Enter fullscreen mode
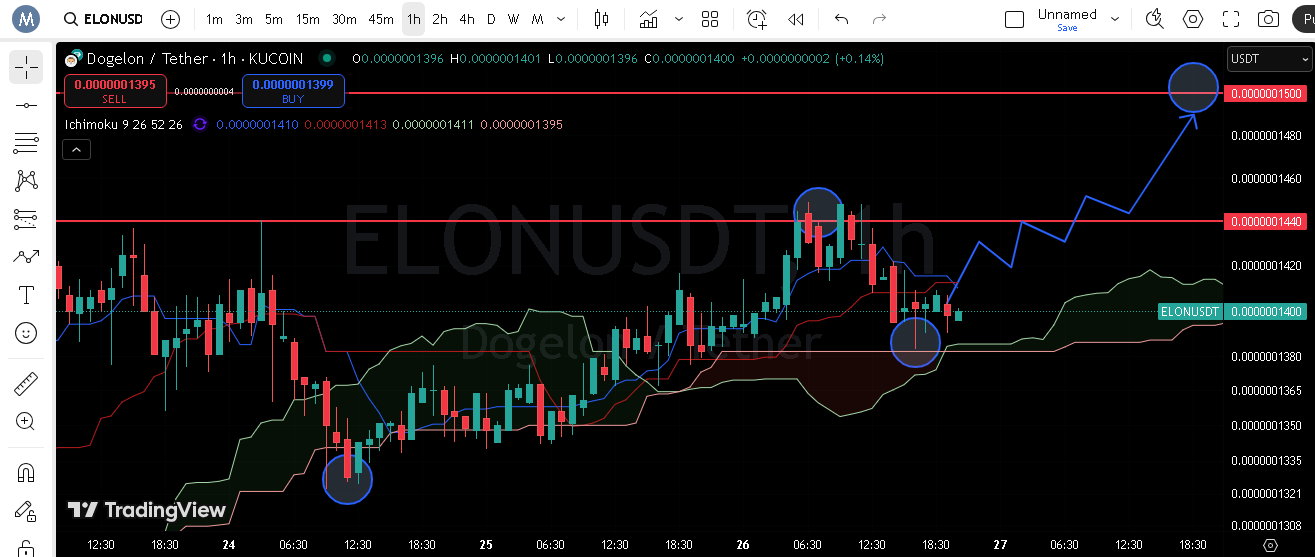Screen dimensions: 1315x557 click(1231, 19)
